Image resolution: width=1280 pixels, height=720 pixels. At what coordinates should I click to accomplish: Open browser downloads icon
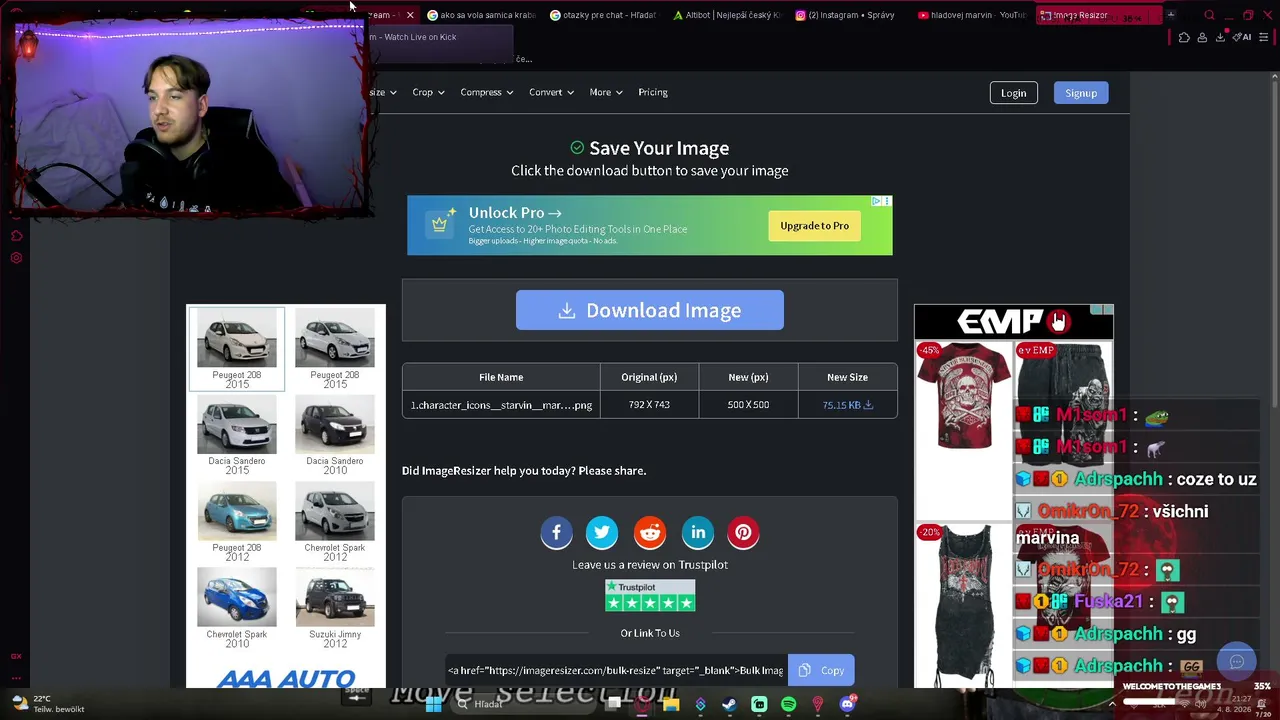point(1220,37)
